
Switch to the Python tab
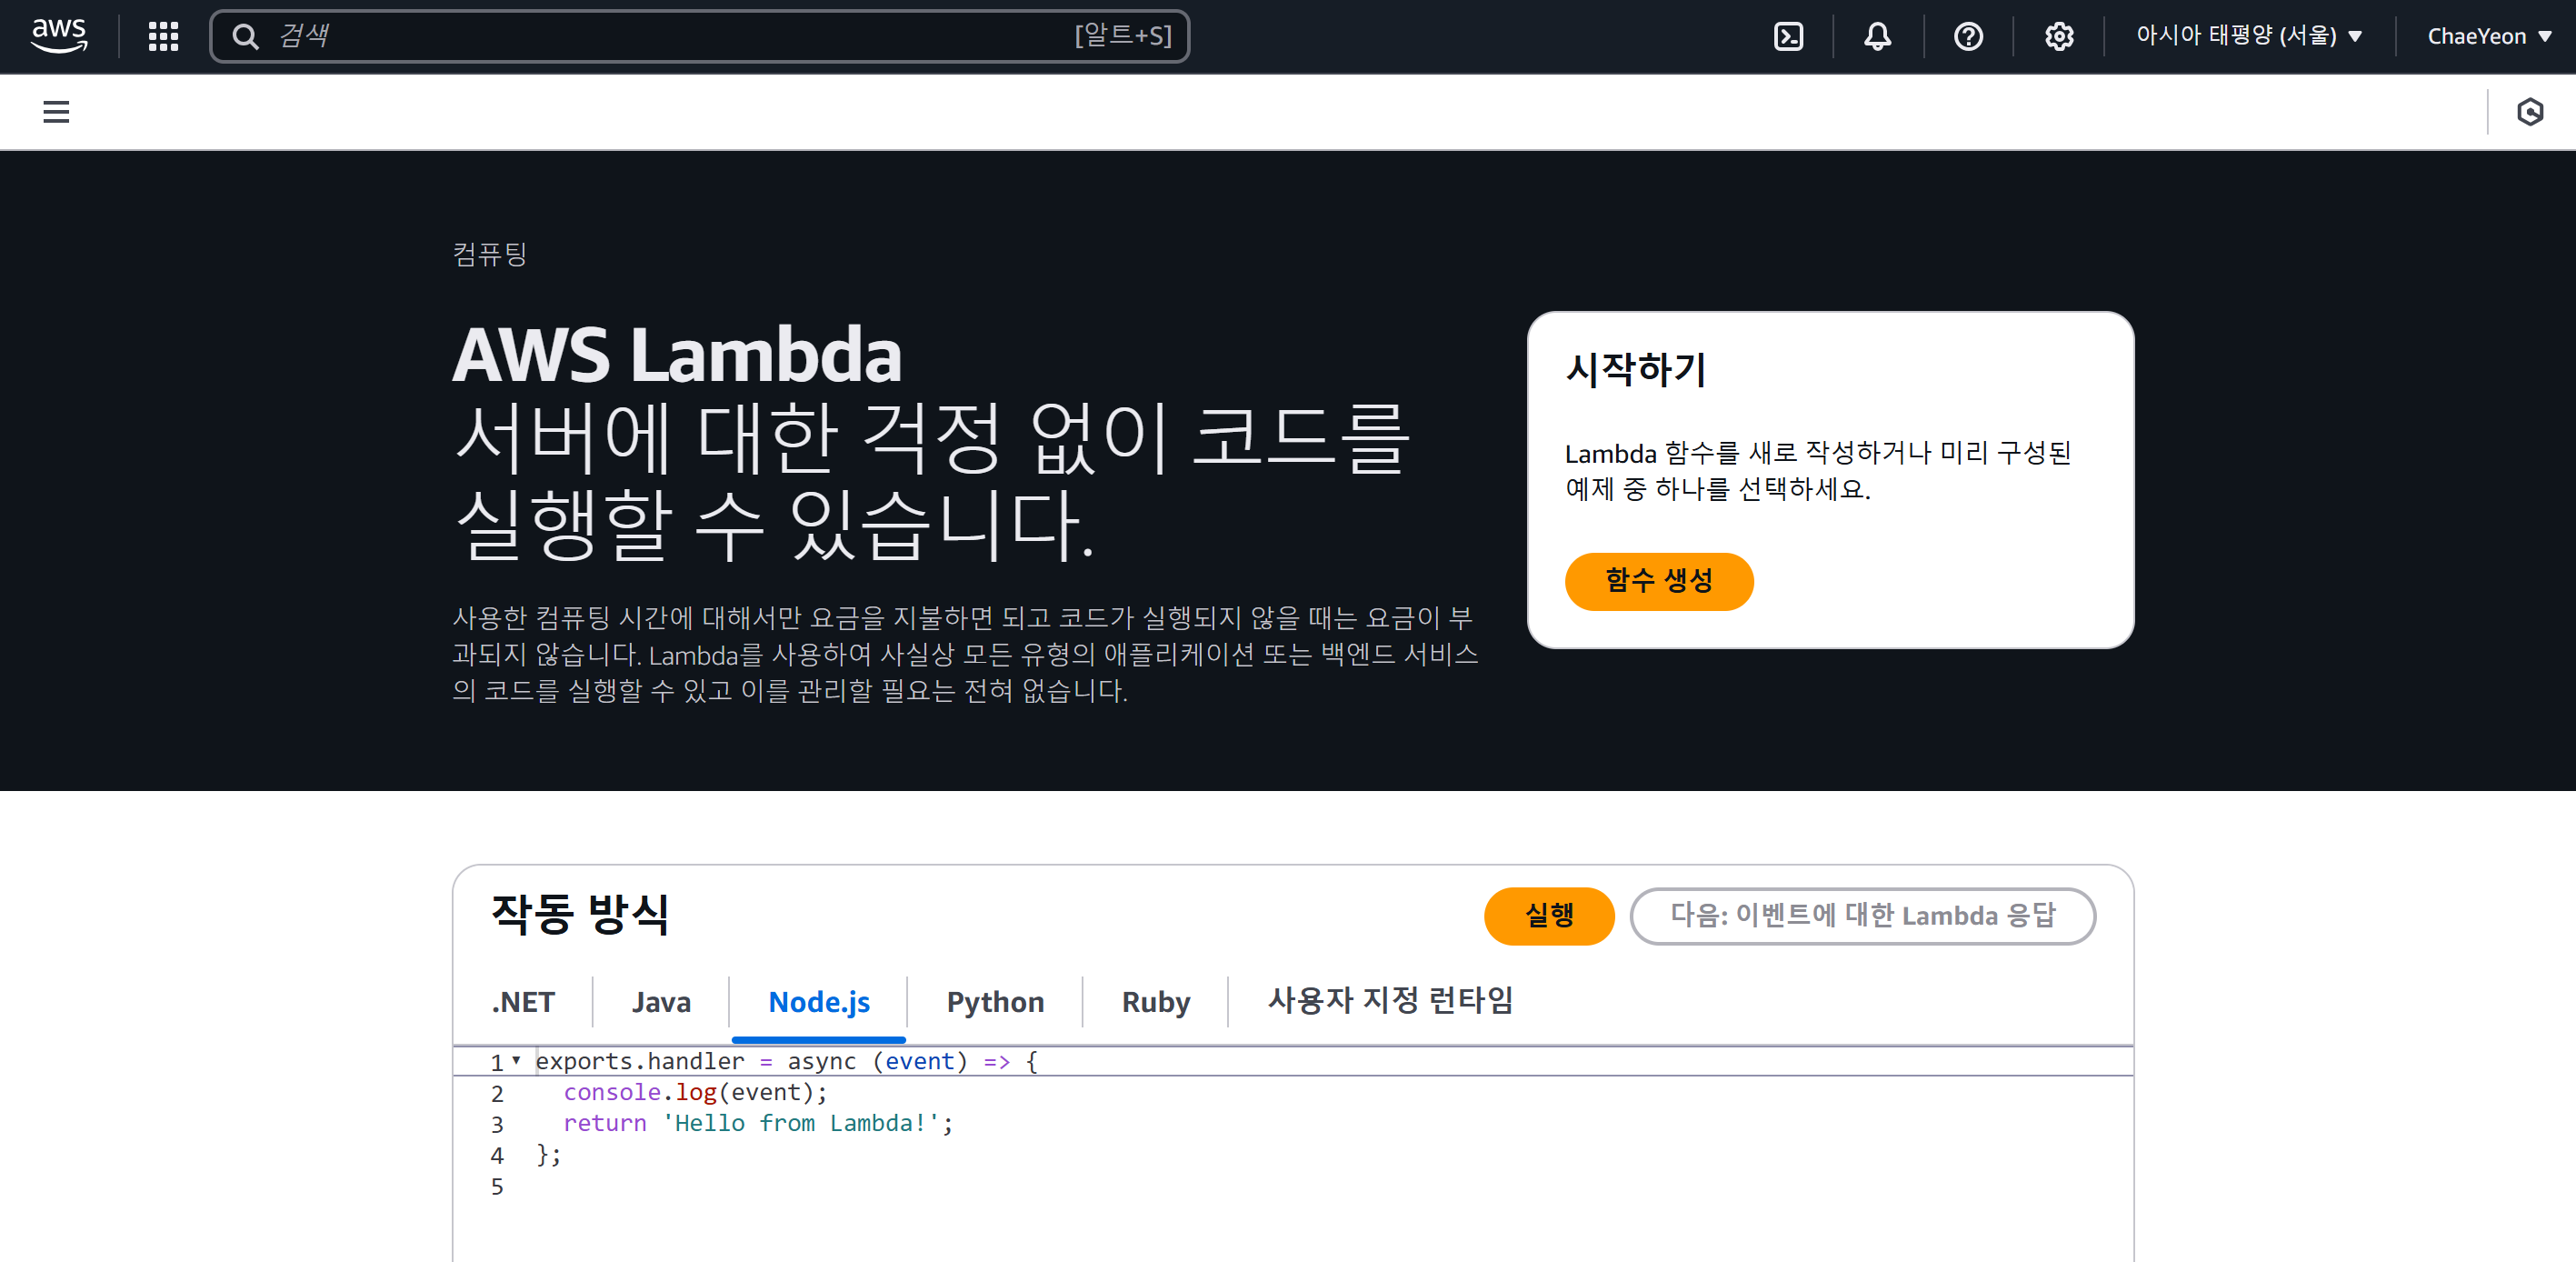pyautogui.click(x=994, y=1001)
